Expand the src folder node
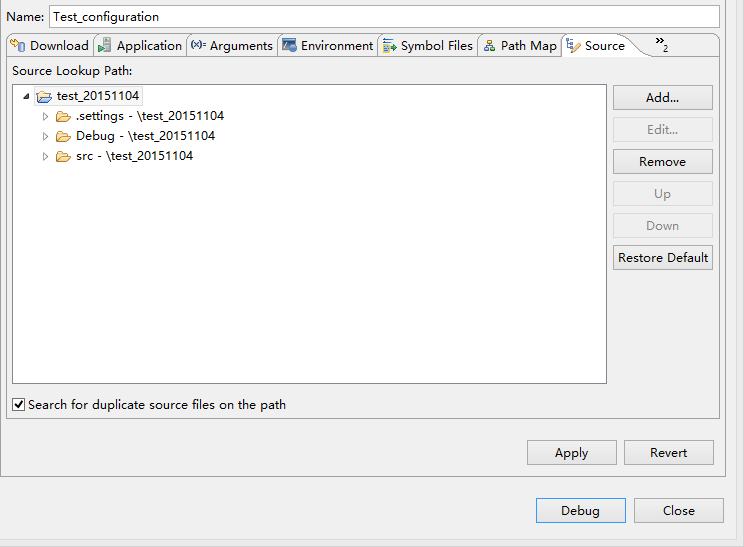 pos(45,156)
